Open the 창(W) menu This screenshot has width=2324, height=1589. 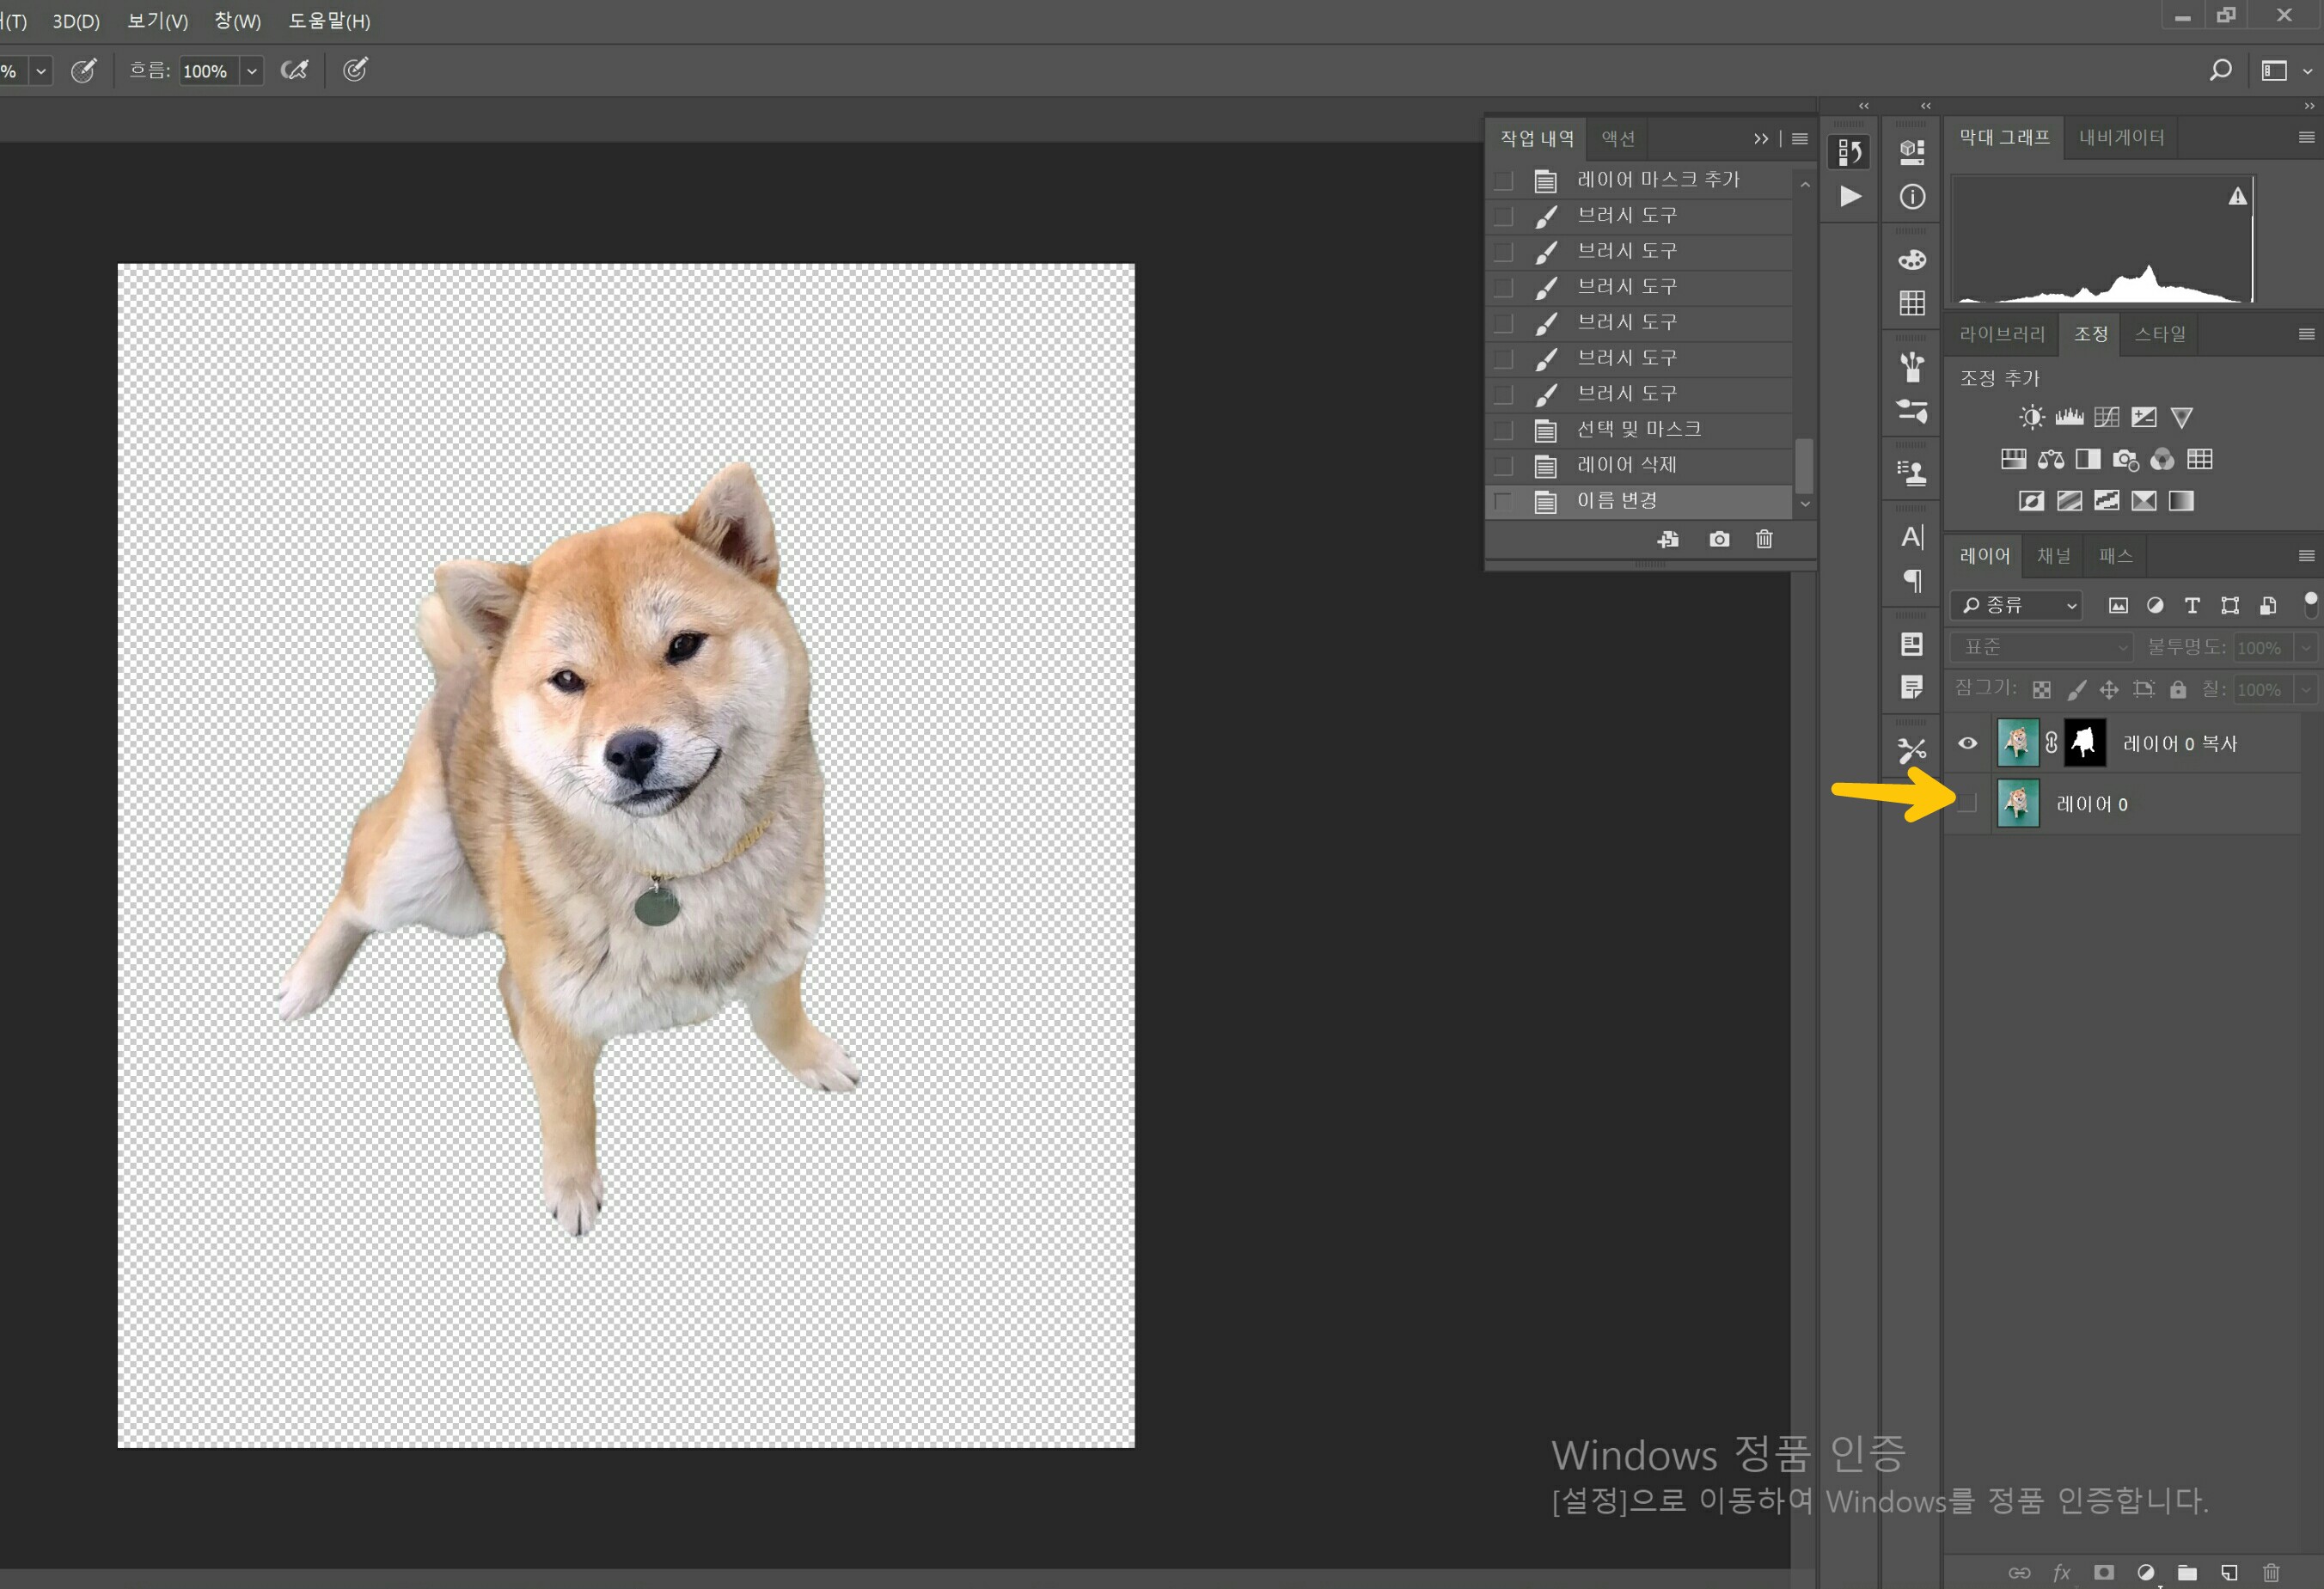237,21
